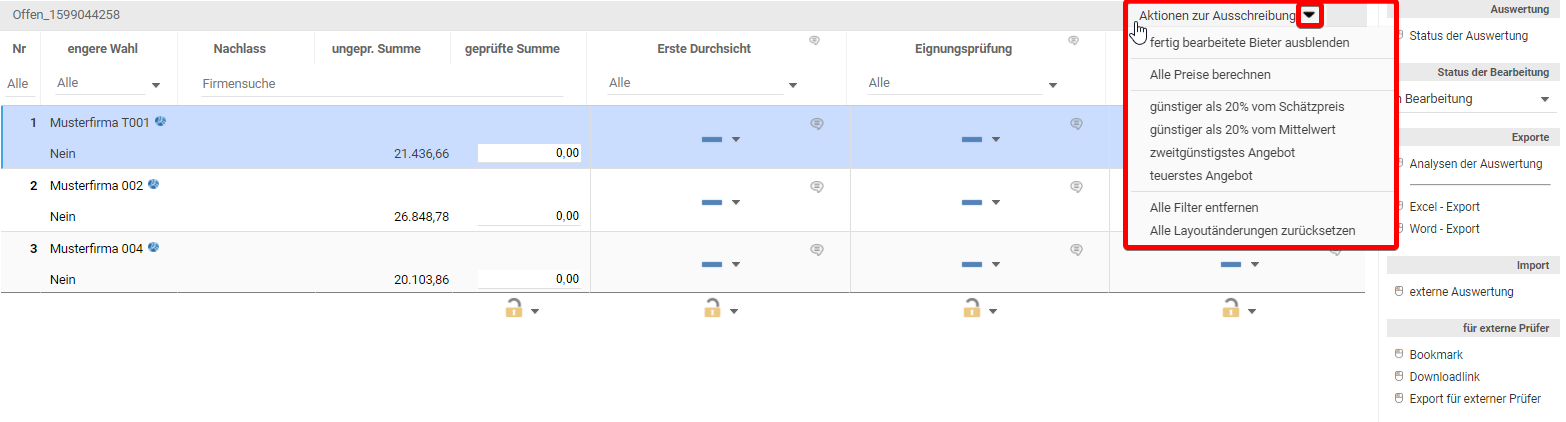Viewport: 1566px width, 422px height.
Task: Open the Status der Bearbeitung dropdown
Action: tap(1544, 99)
